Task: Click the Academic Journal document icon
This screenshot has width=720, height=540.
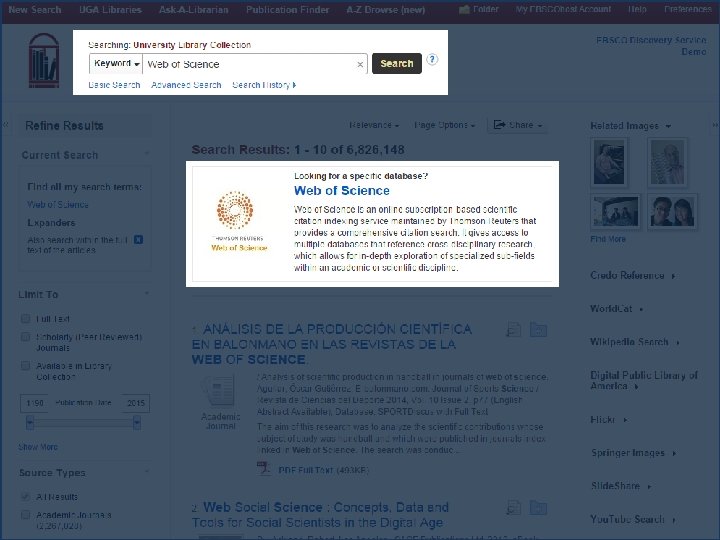Action: (x=219, y=391)
